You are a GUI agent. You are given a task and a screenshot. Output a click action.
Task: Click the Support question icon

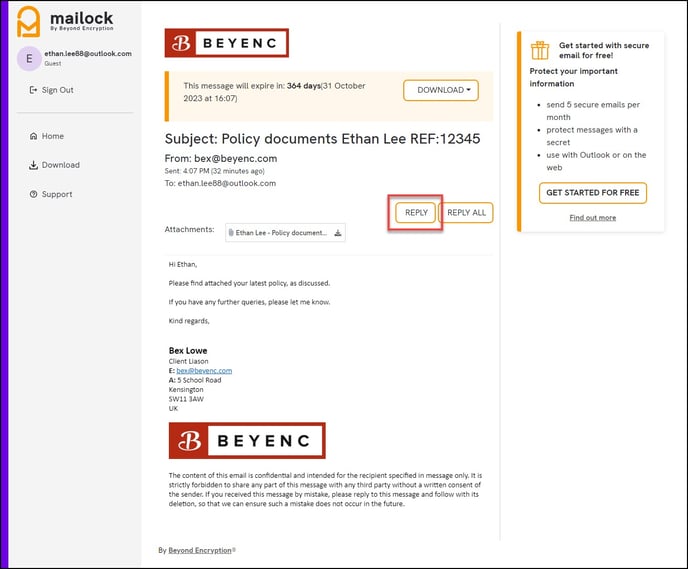point(33,194)
